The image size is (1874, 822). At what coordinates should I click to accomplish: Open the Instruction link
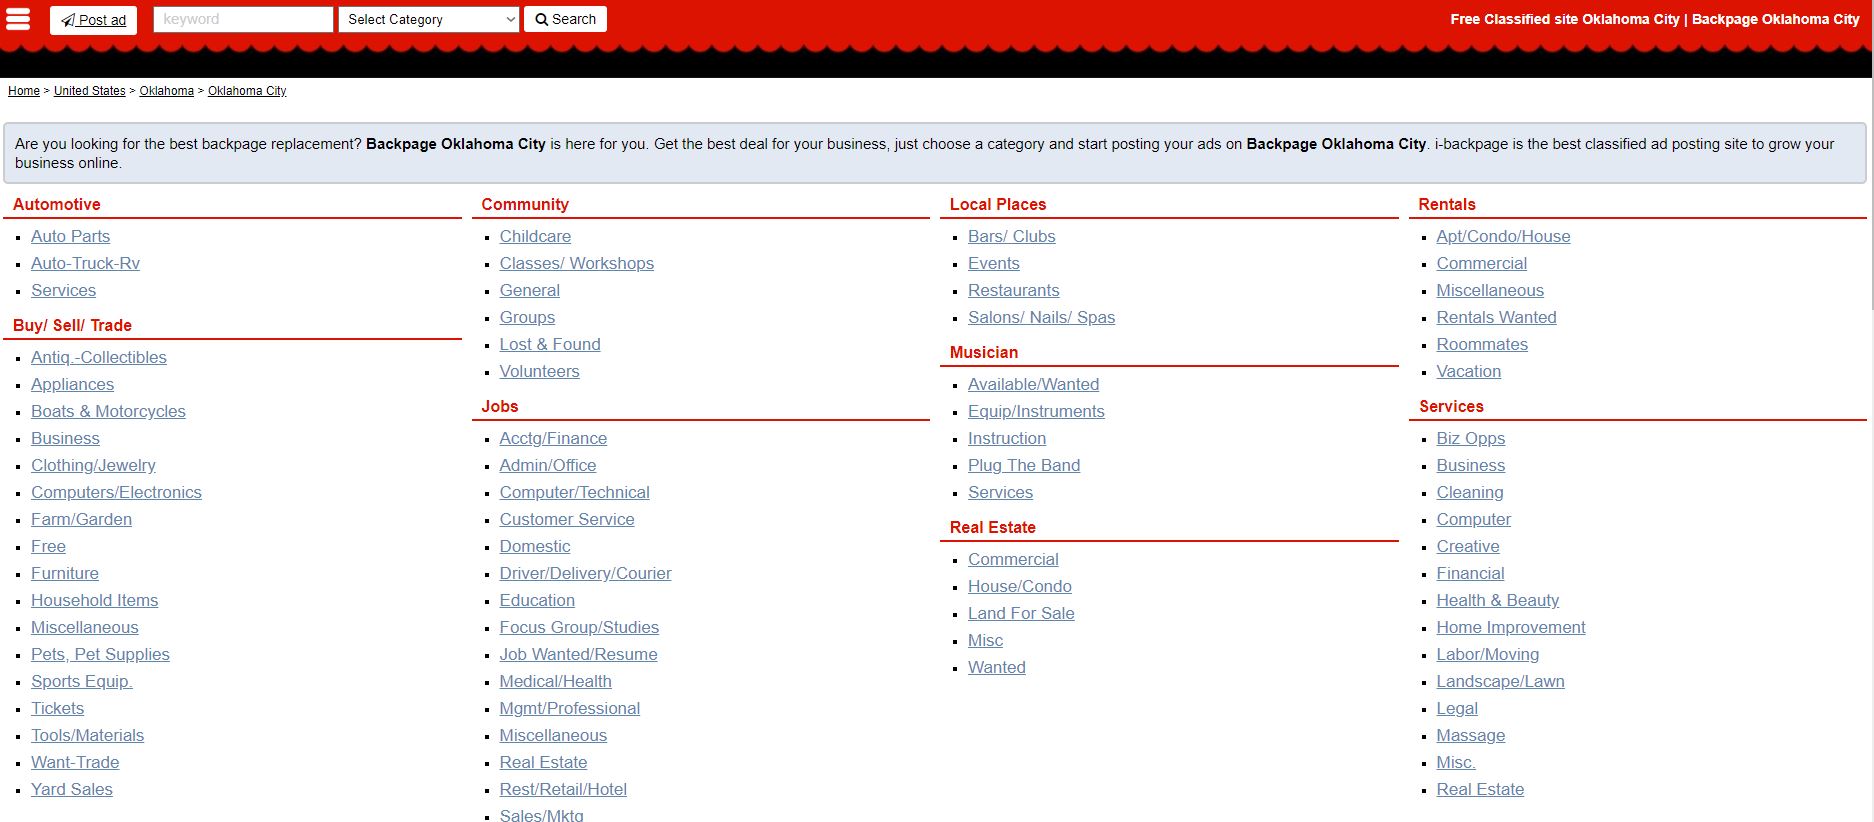pyautogui.click(x=1007, y=438)
